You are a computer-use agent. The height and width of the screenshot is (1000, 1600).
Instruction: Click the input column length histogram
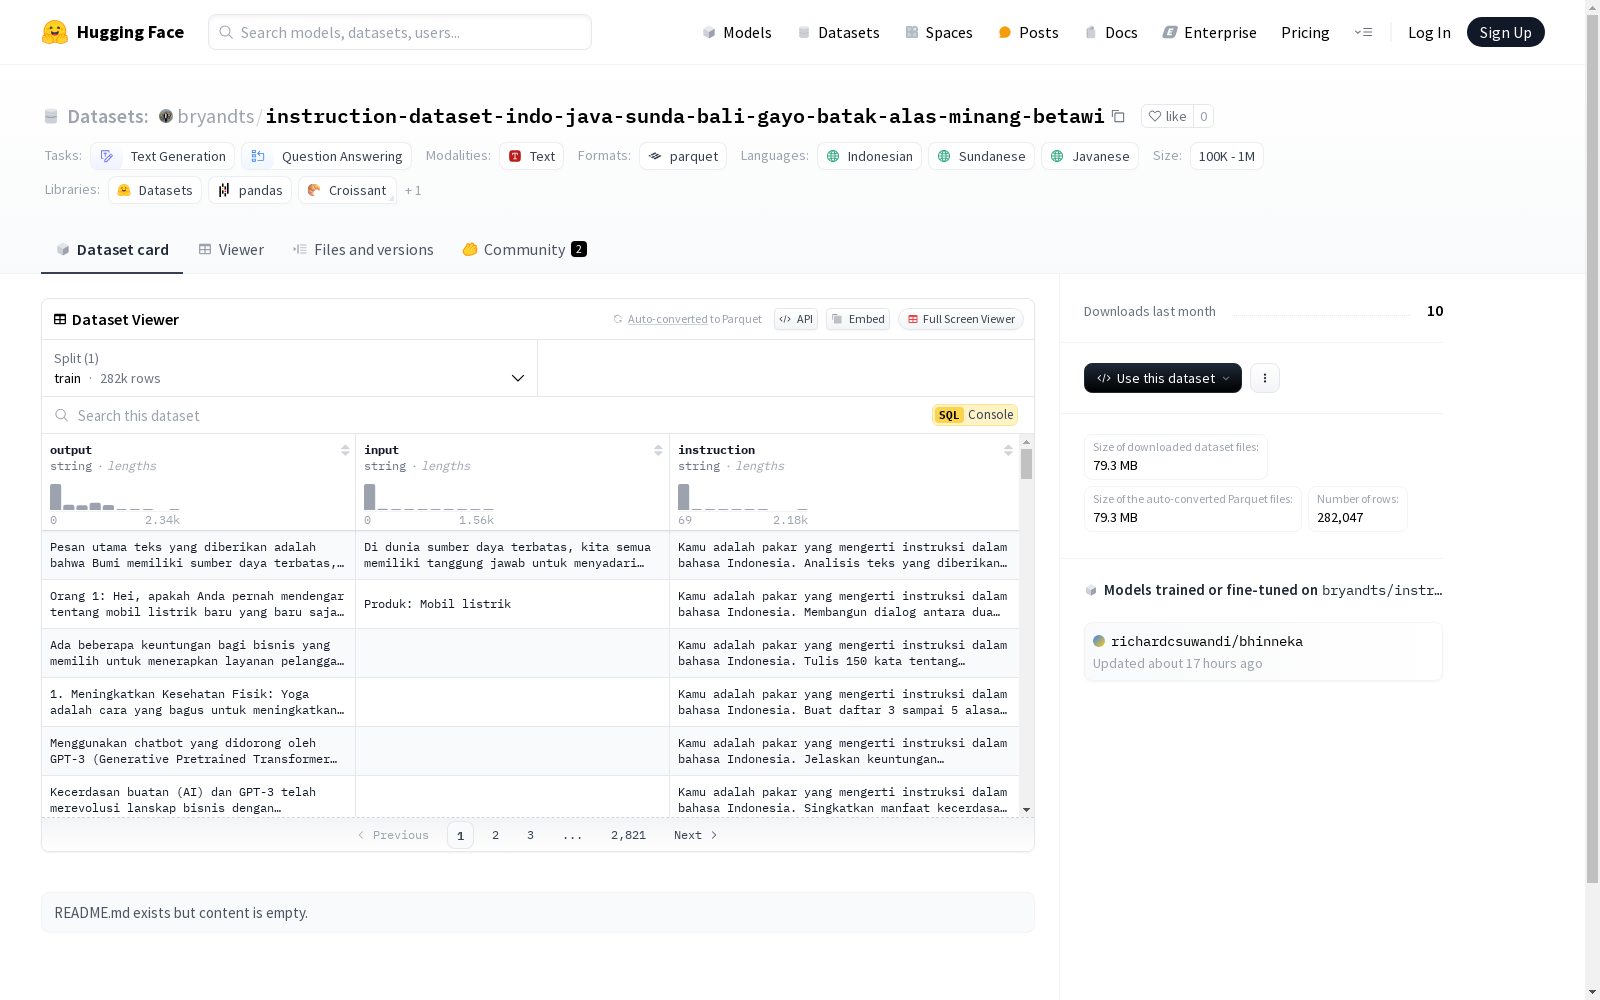coord(429,497)
